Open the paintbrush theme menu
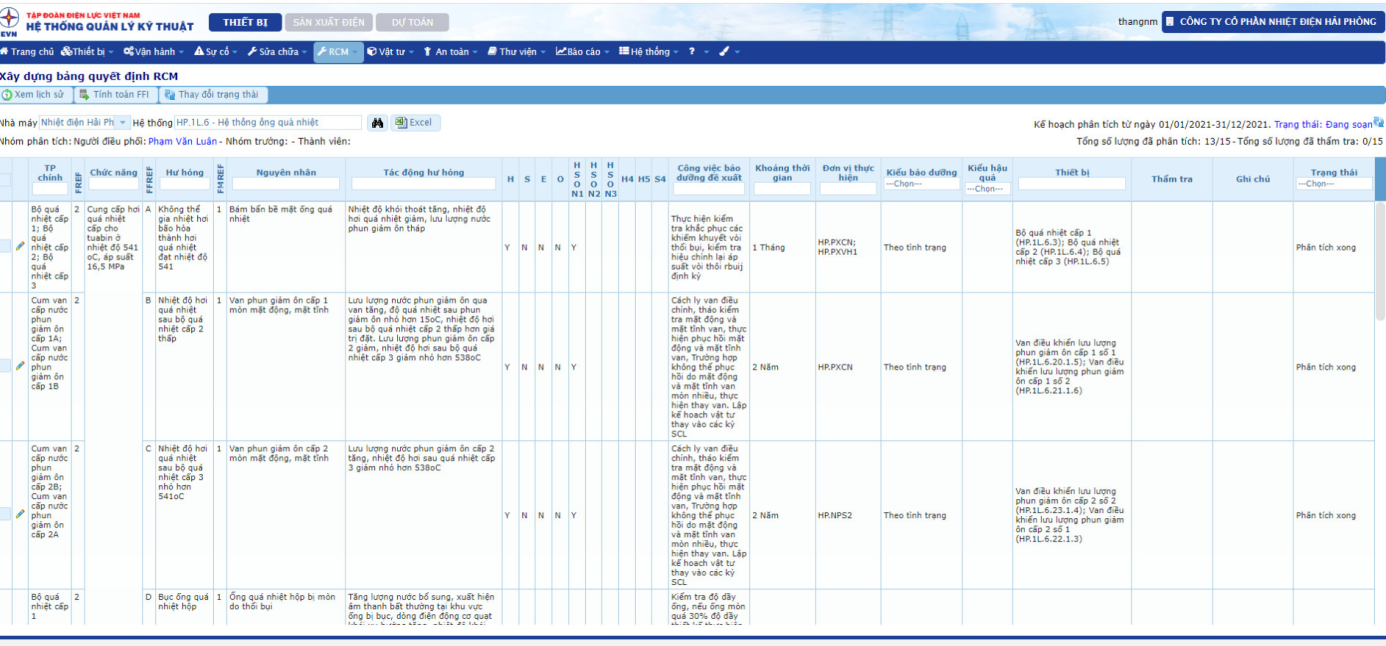 [x=729, y=52]
